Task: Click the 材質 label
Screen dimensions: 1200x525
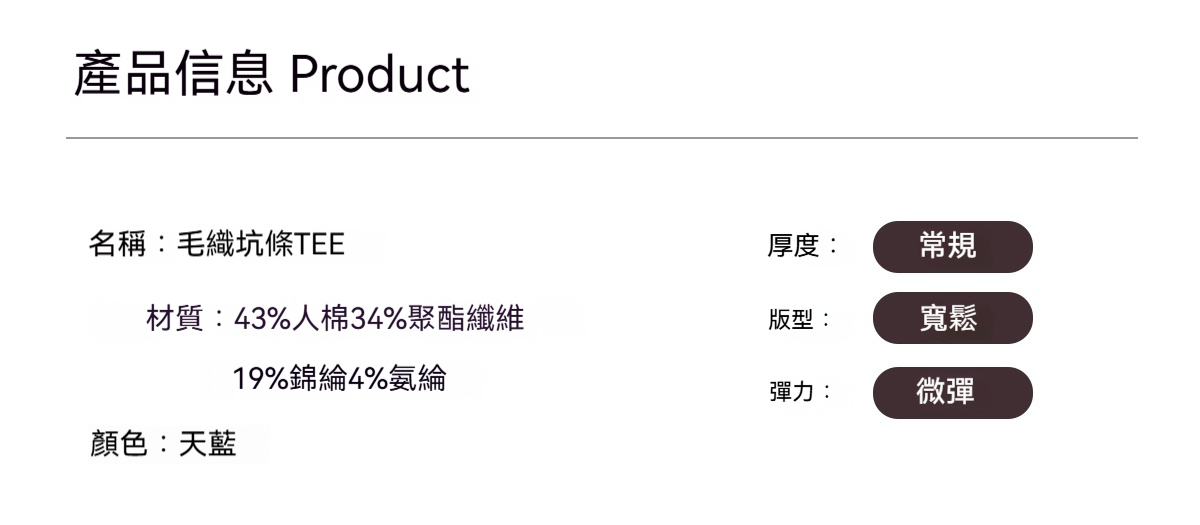Action: click(175, 320)
